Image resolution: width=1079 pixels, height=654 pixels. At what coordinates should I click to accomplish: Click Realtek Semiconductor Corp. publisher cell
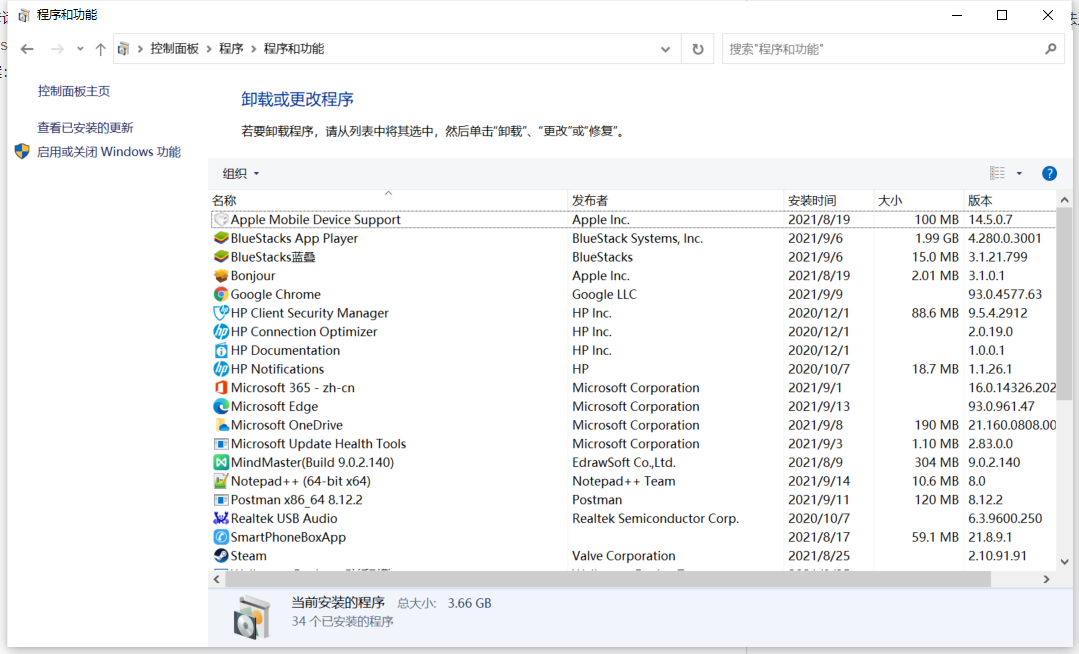655,518
